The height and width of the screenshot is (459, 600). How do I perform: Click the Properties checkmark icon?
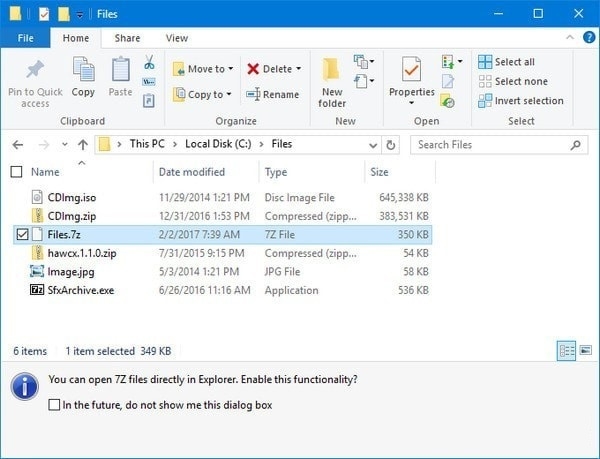pyautogui.click(x=411, y=70)
